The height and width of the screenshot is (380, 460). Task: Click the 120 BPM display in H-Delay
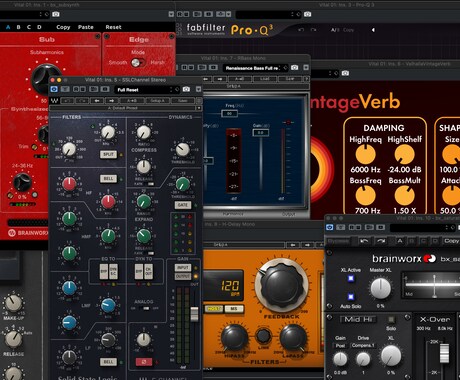tap(224, 286)
